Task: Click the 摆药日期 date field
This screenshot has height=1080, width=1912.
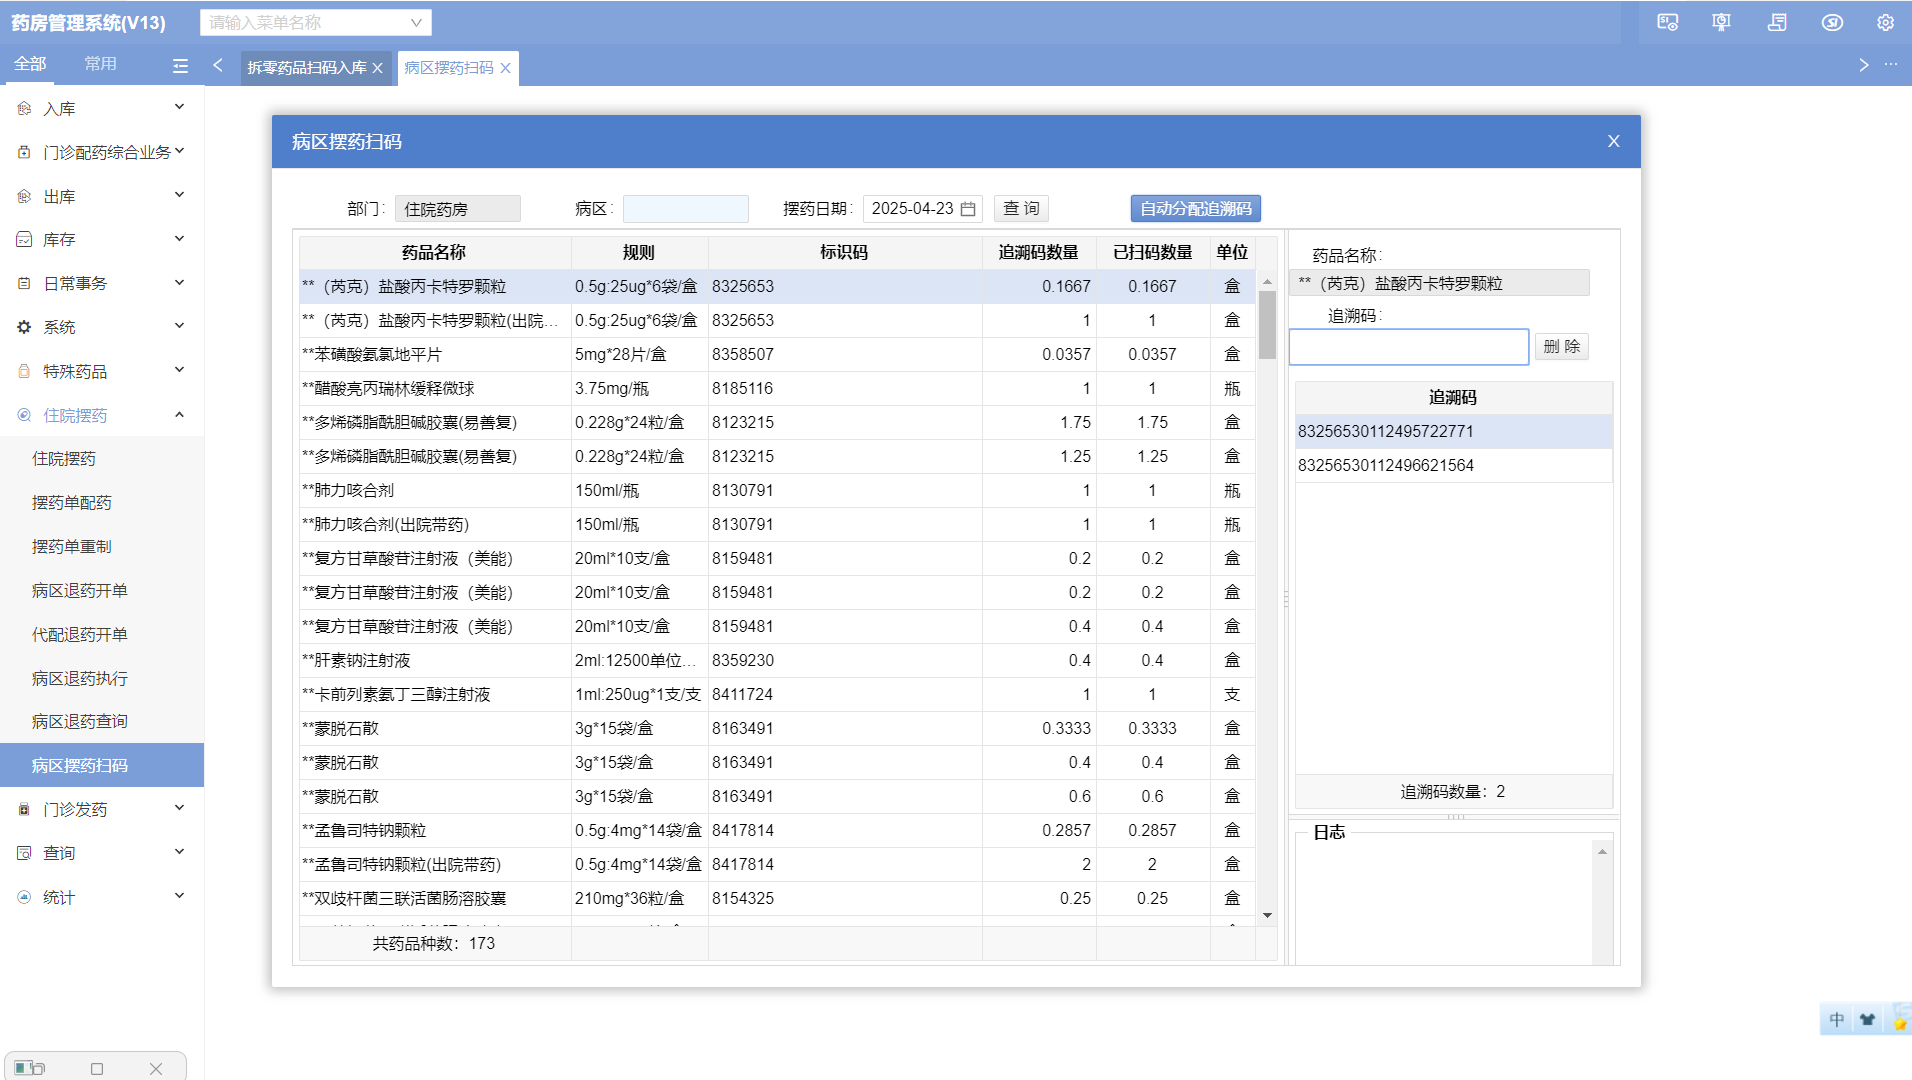Action: 922,209
